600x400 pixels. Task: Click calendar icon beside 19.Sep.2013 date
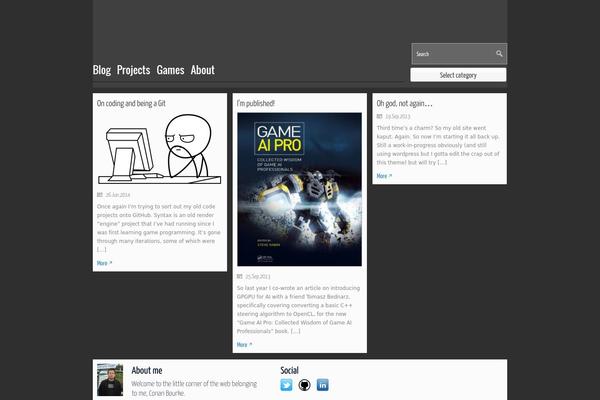tap(380, 116)
